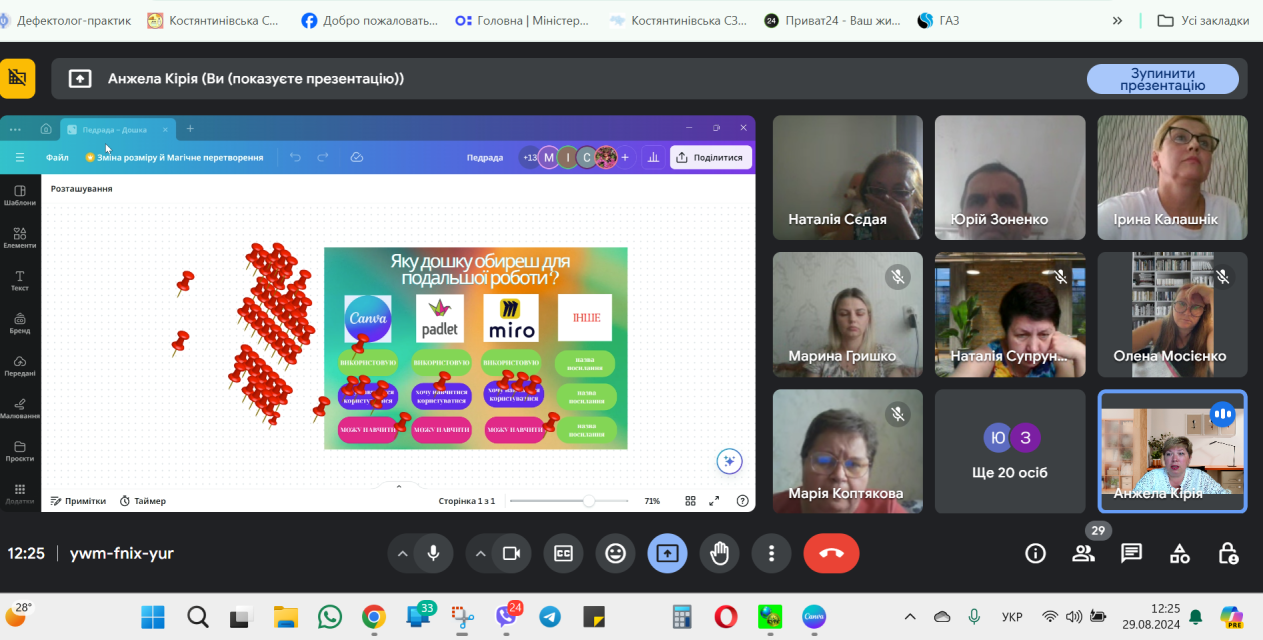Image resolution: width=1263 pixels, height=640 pixels.
Task: Click the Зупинити презентацію button
Action: [x=1162, y=79]
